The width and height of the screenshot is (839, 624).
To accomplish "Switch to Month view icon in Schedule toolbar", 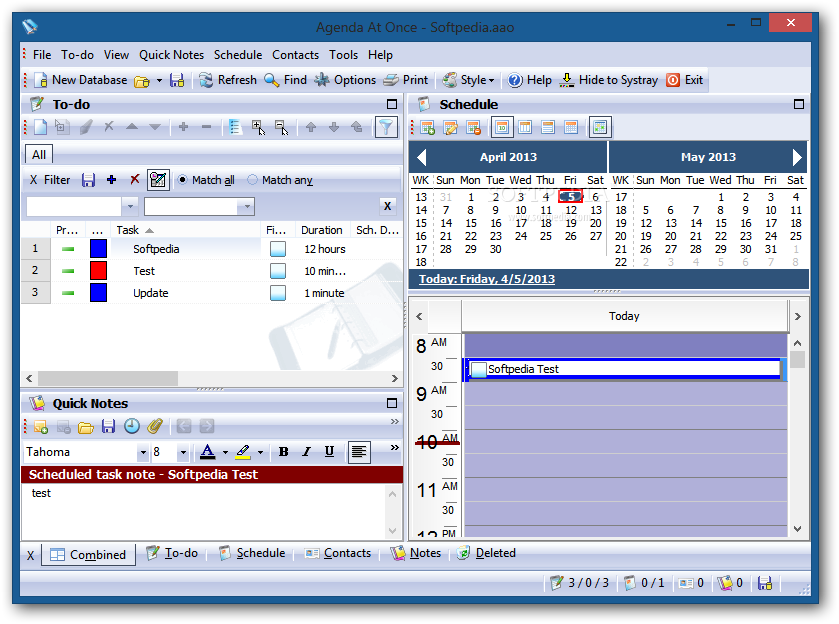I will (x=571, y=127).
